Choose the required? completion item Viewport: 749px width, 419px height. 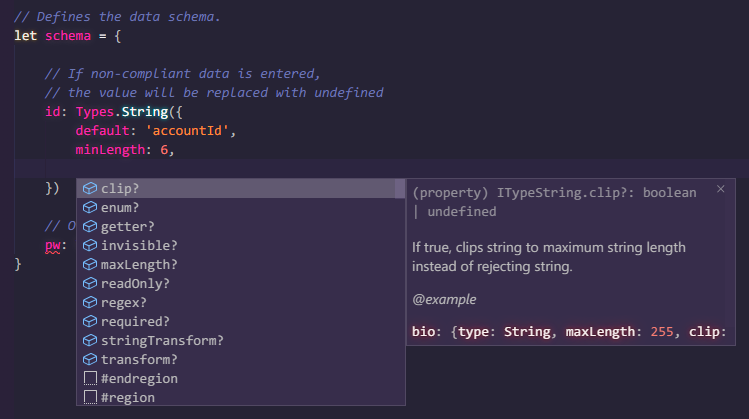coord(135,321)
